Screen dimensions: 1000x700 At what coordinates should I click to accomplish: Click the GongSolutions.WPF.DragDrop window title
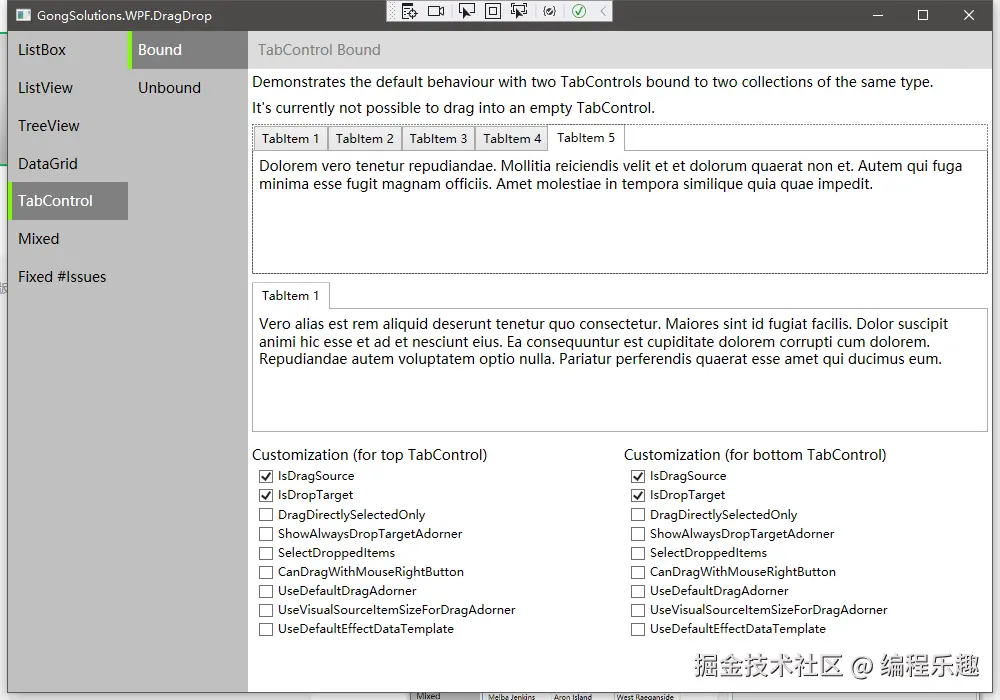pyautogui.click(x=124, y=15)
